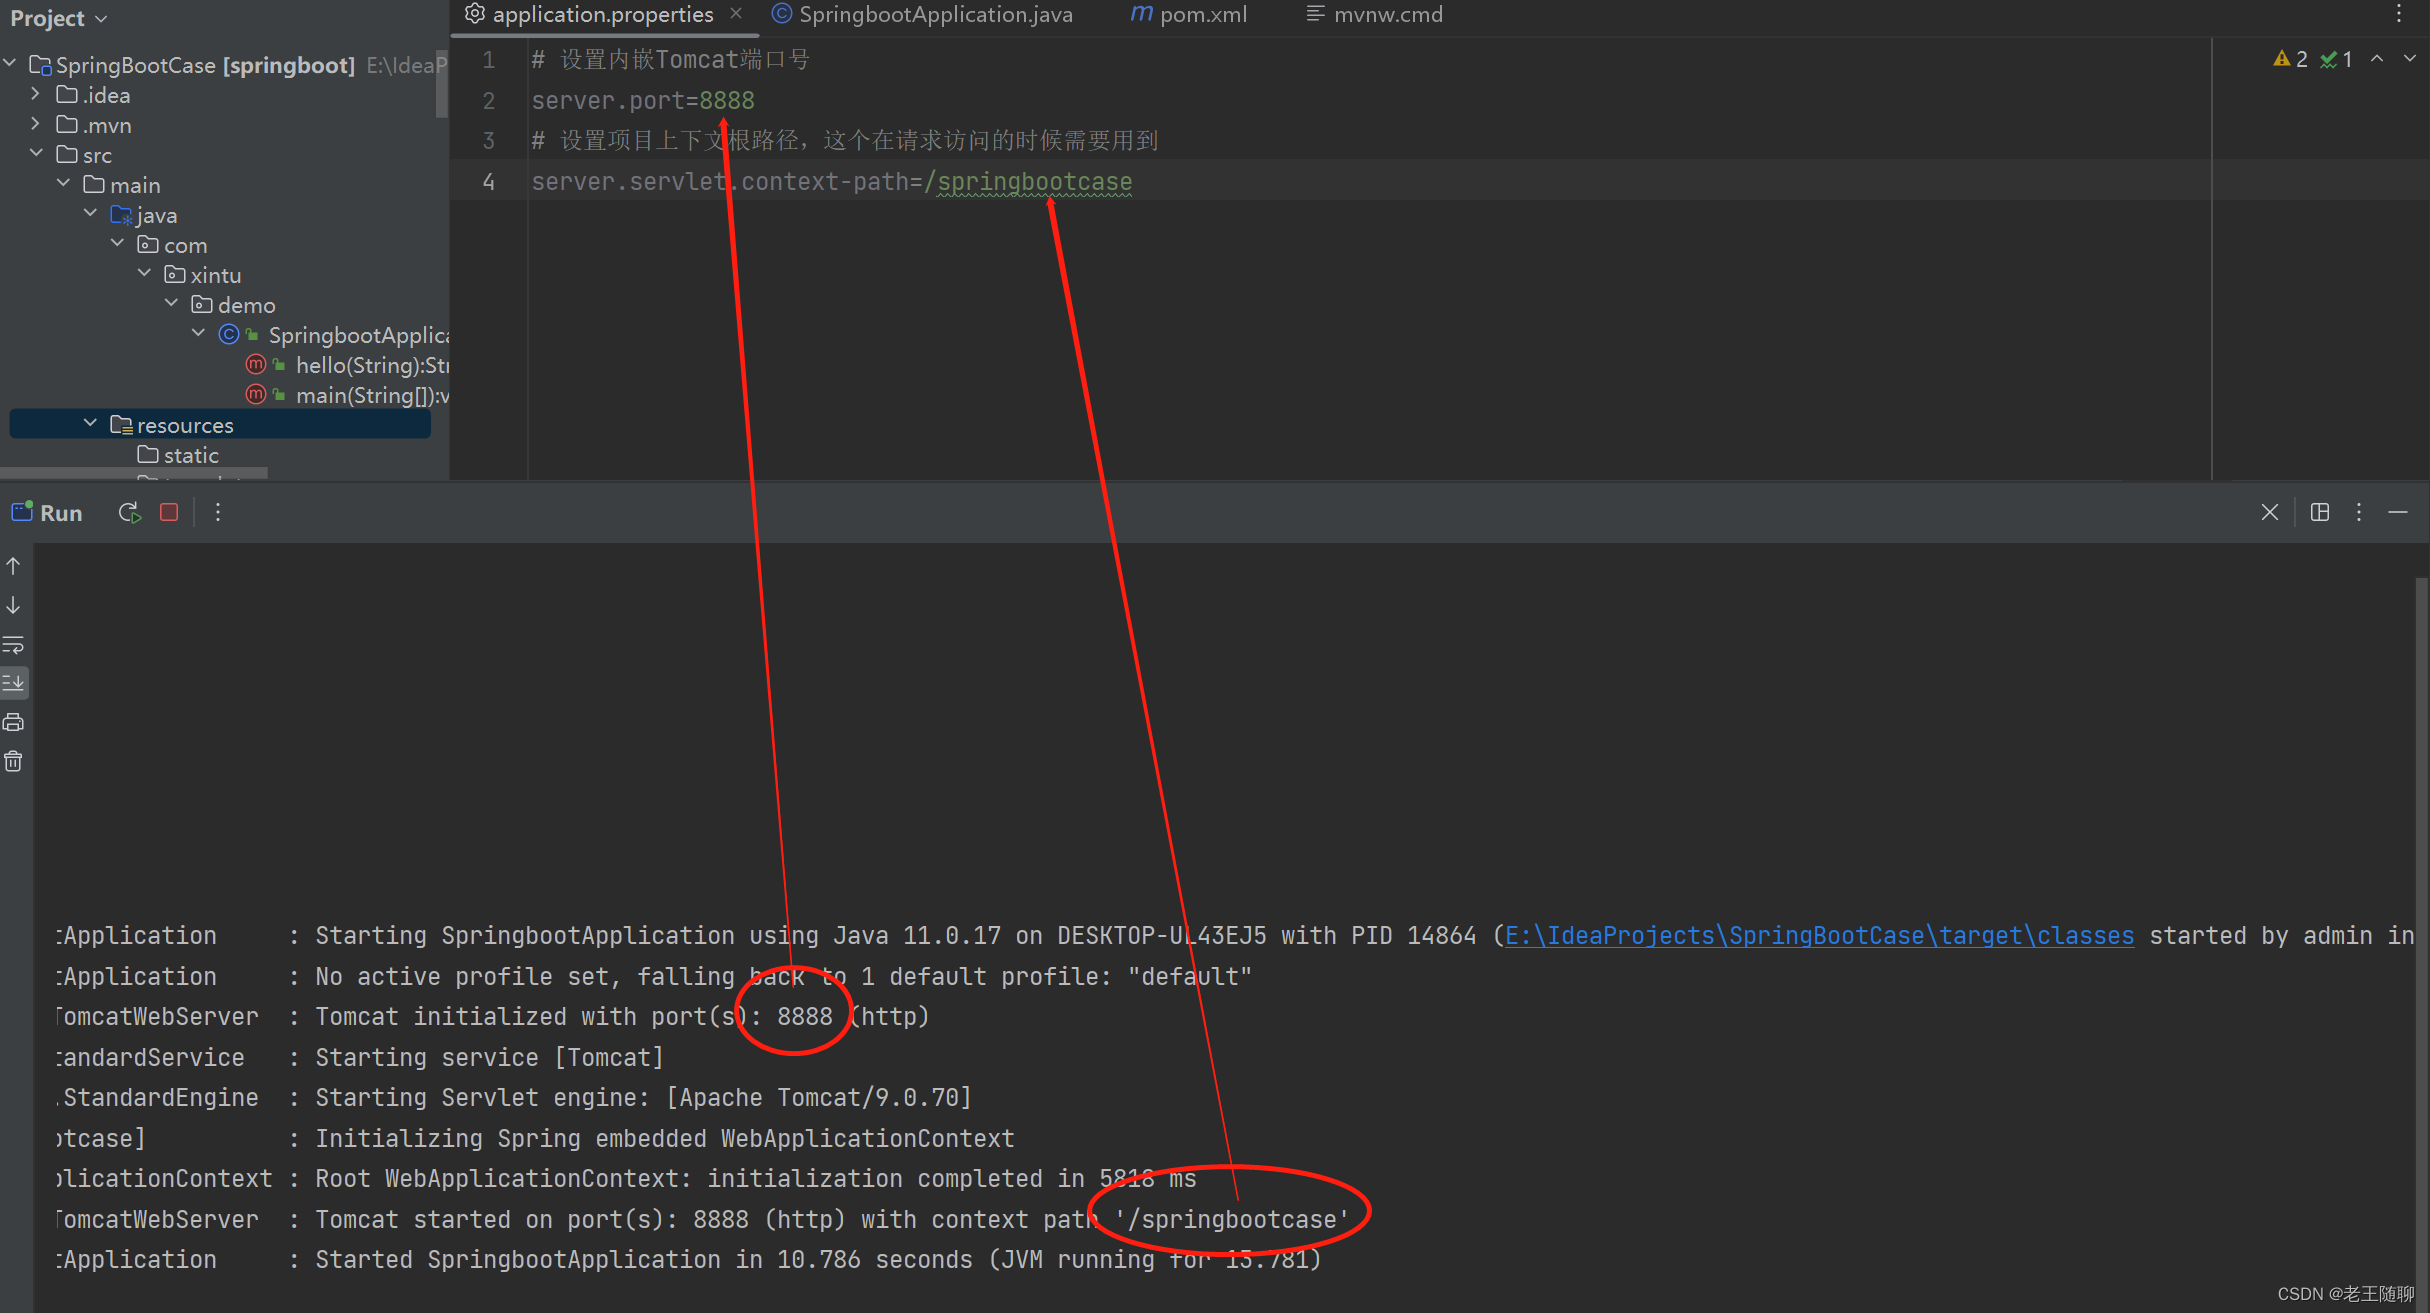Open Run tool window options menu
The width and height of the screenshot is (2430, 1313).
tap(2359, 512)
